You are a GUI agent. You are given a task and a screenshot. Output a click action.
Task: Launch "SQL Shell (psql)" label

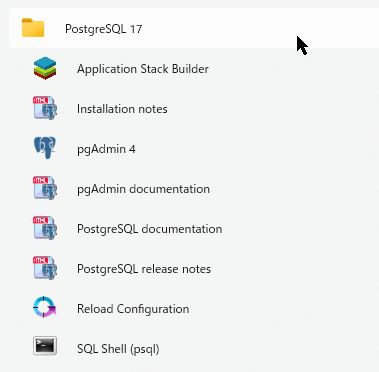[118, 349]
